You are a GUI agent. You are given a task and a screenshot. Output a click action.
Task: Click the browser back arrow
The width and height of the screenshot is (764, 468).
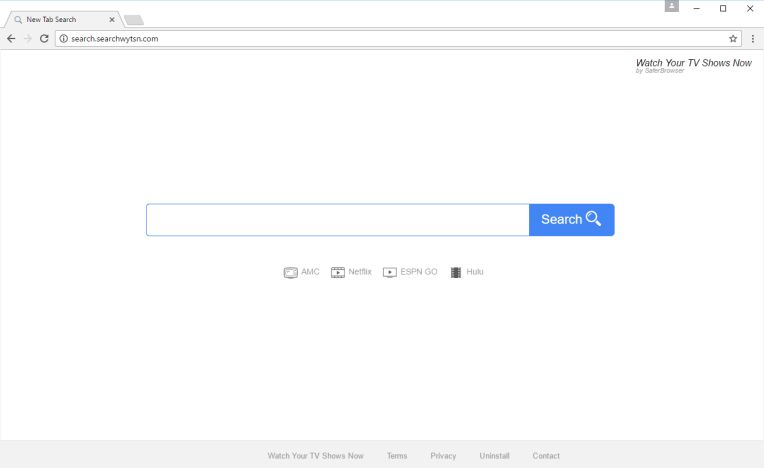[x=11, y=38]
